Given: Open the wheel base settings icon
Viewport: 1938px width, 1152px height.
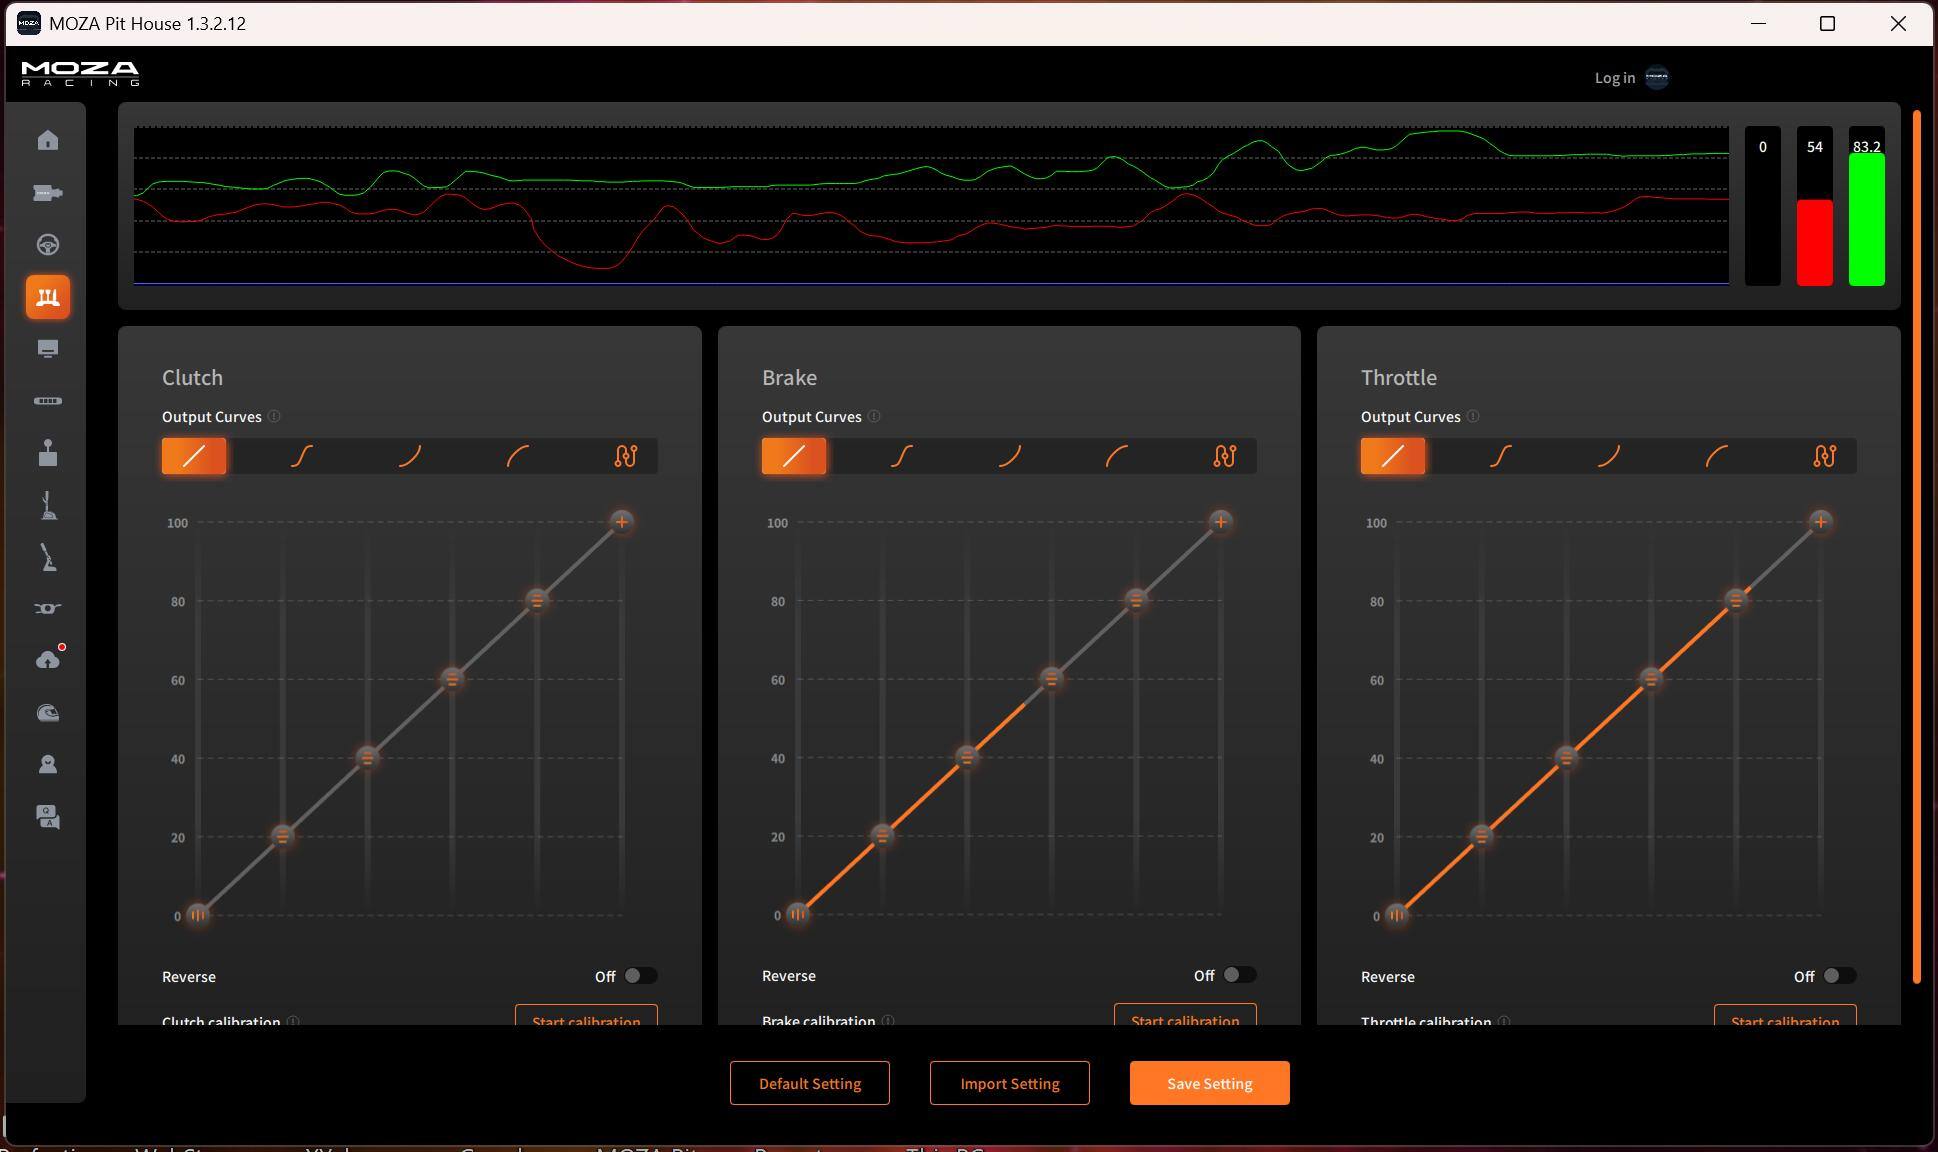Looking at the screenshot, I should (x=47, y=193).
